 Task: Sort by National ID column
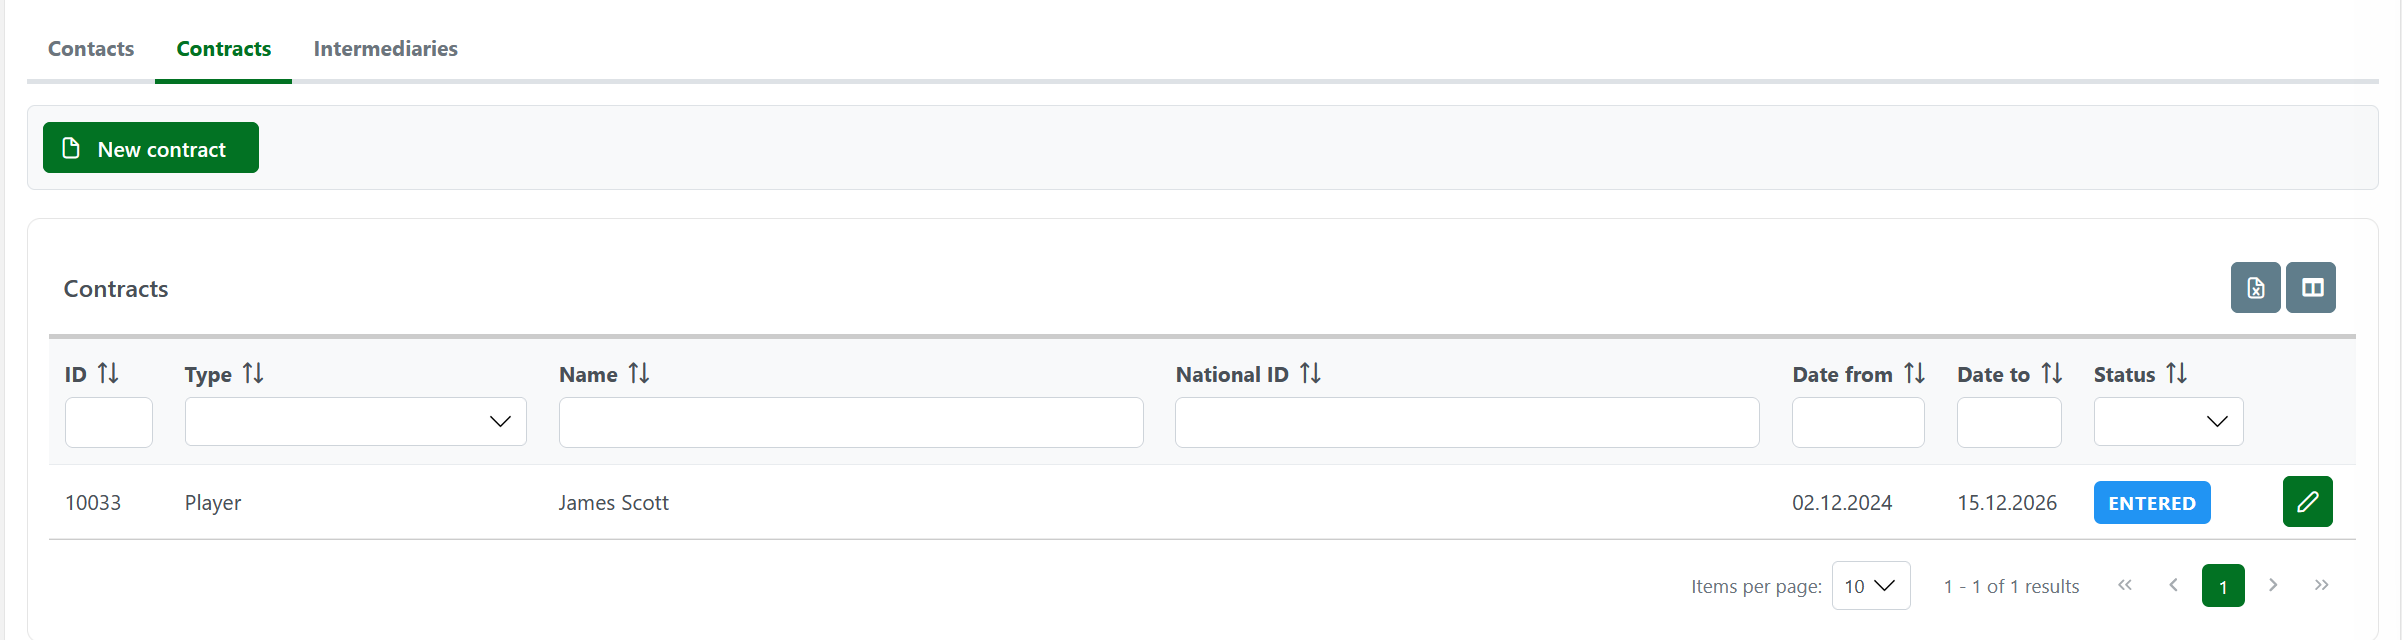pos(1310,374)
